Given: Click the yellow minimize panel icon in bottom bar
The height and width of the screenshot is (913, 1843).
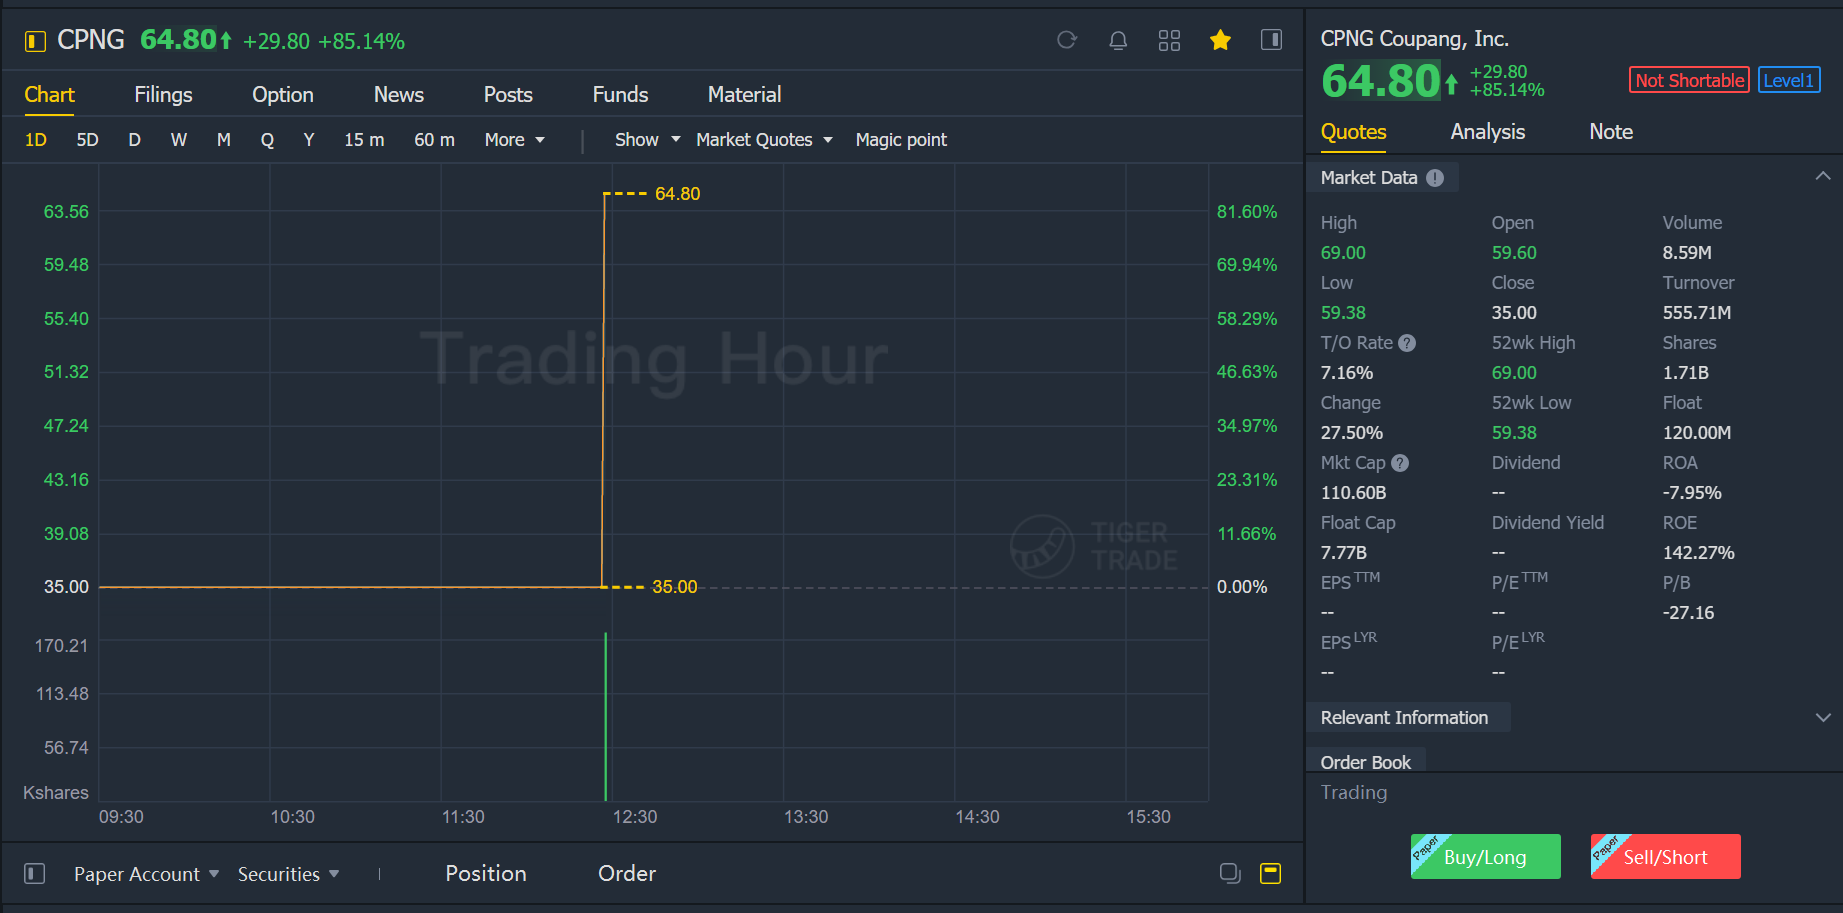Looking at the screenshot, I should 1270,873.
